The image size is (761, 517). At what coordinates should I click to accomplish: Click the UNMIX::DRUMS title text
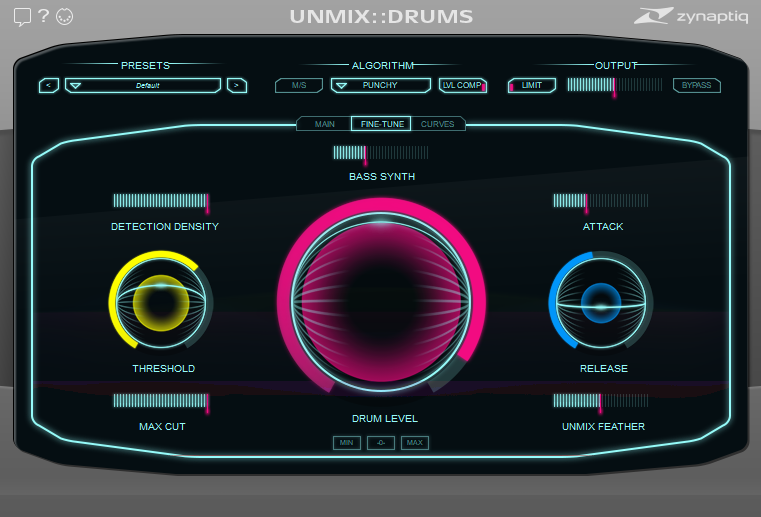(381, 17)
